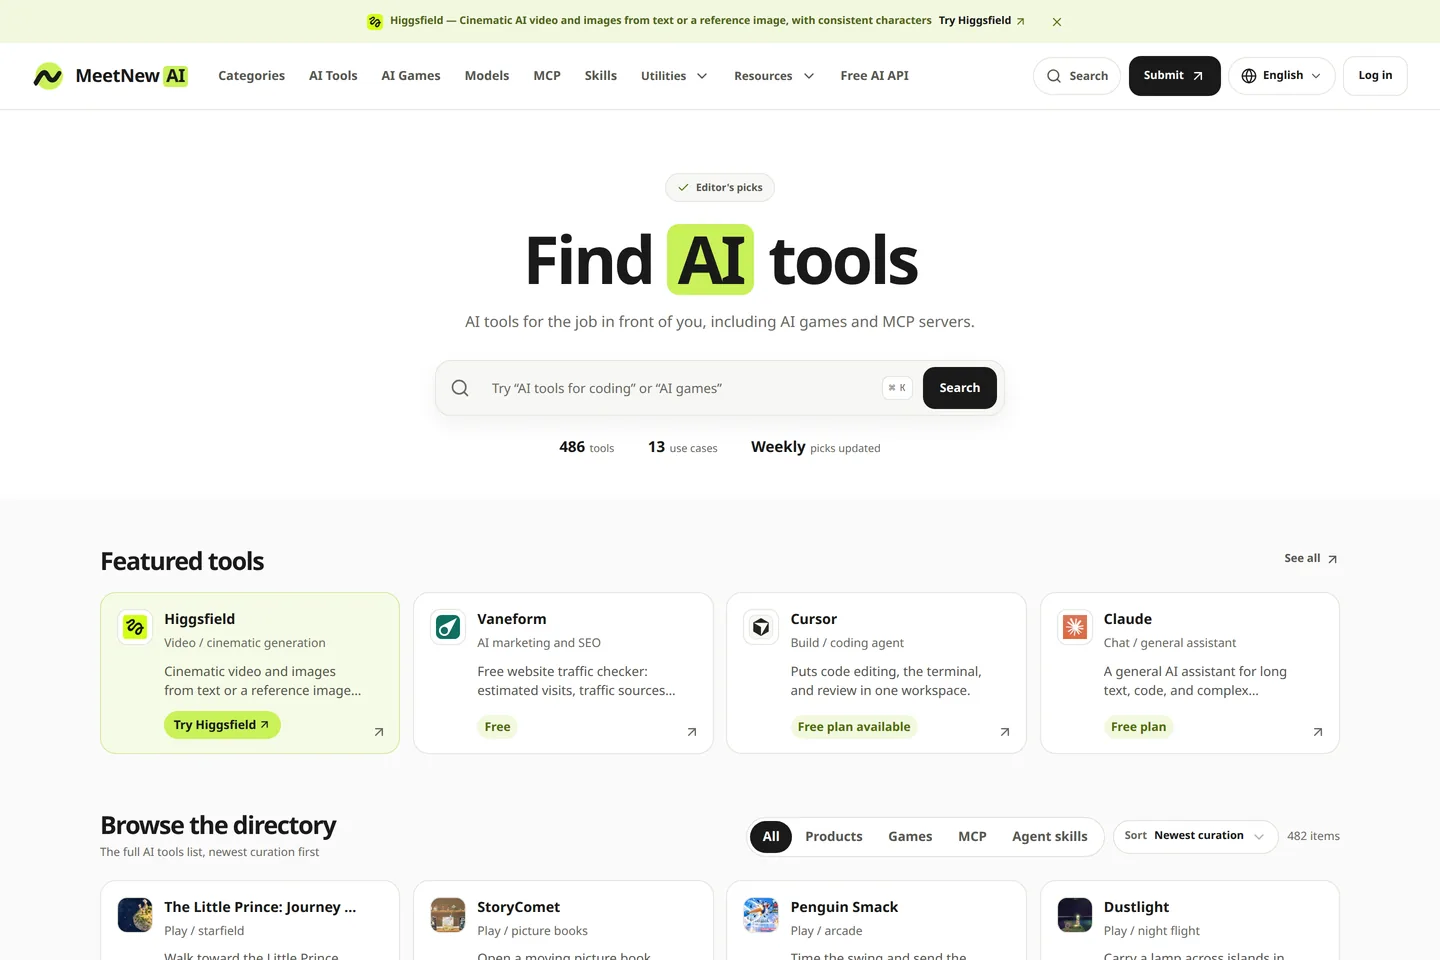Open the Vaneform card title
This screenshot has width=1440, height=960.
pos(512,619)
